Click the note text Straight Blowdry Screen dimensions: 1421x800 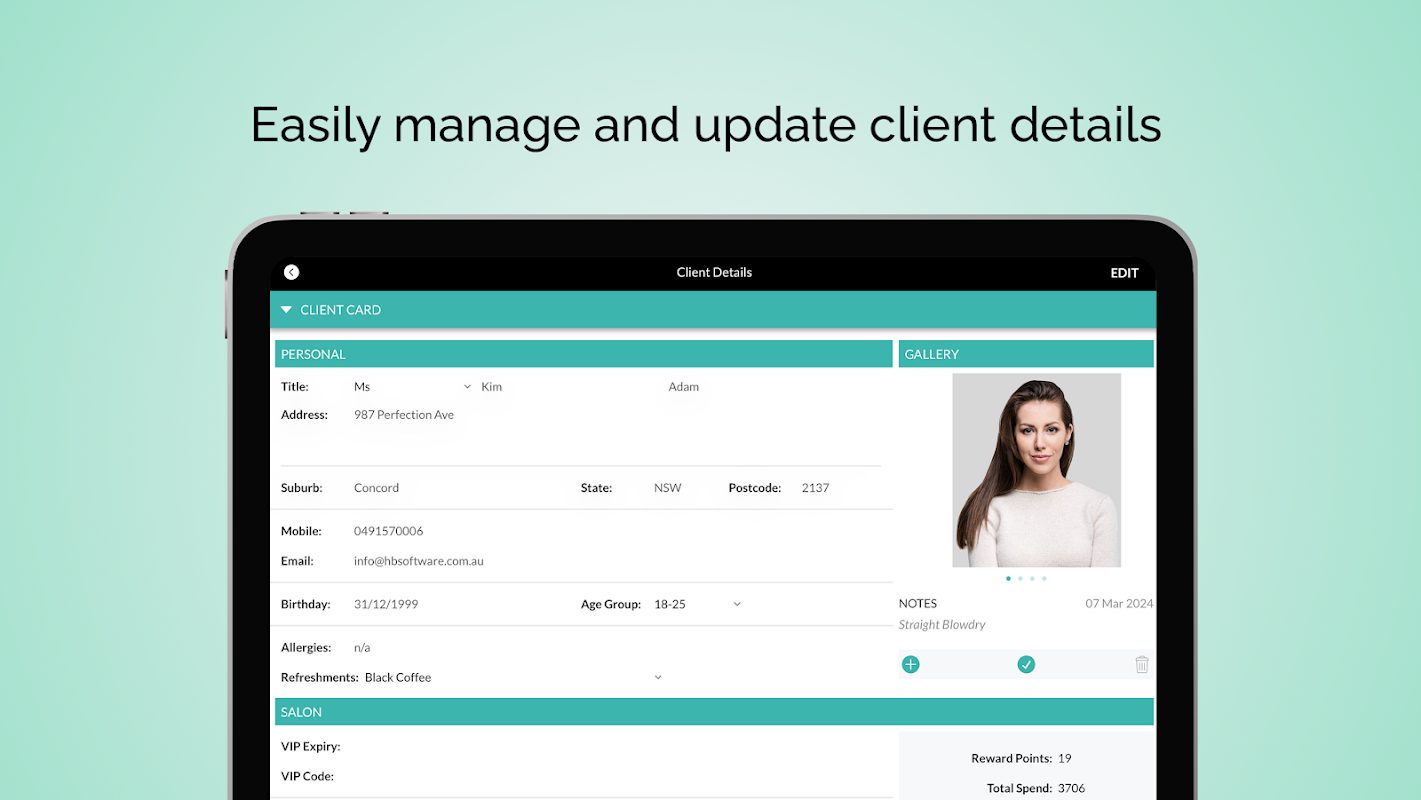[x=942, y=625]
